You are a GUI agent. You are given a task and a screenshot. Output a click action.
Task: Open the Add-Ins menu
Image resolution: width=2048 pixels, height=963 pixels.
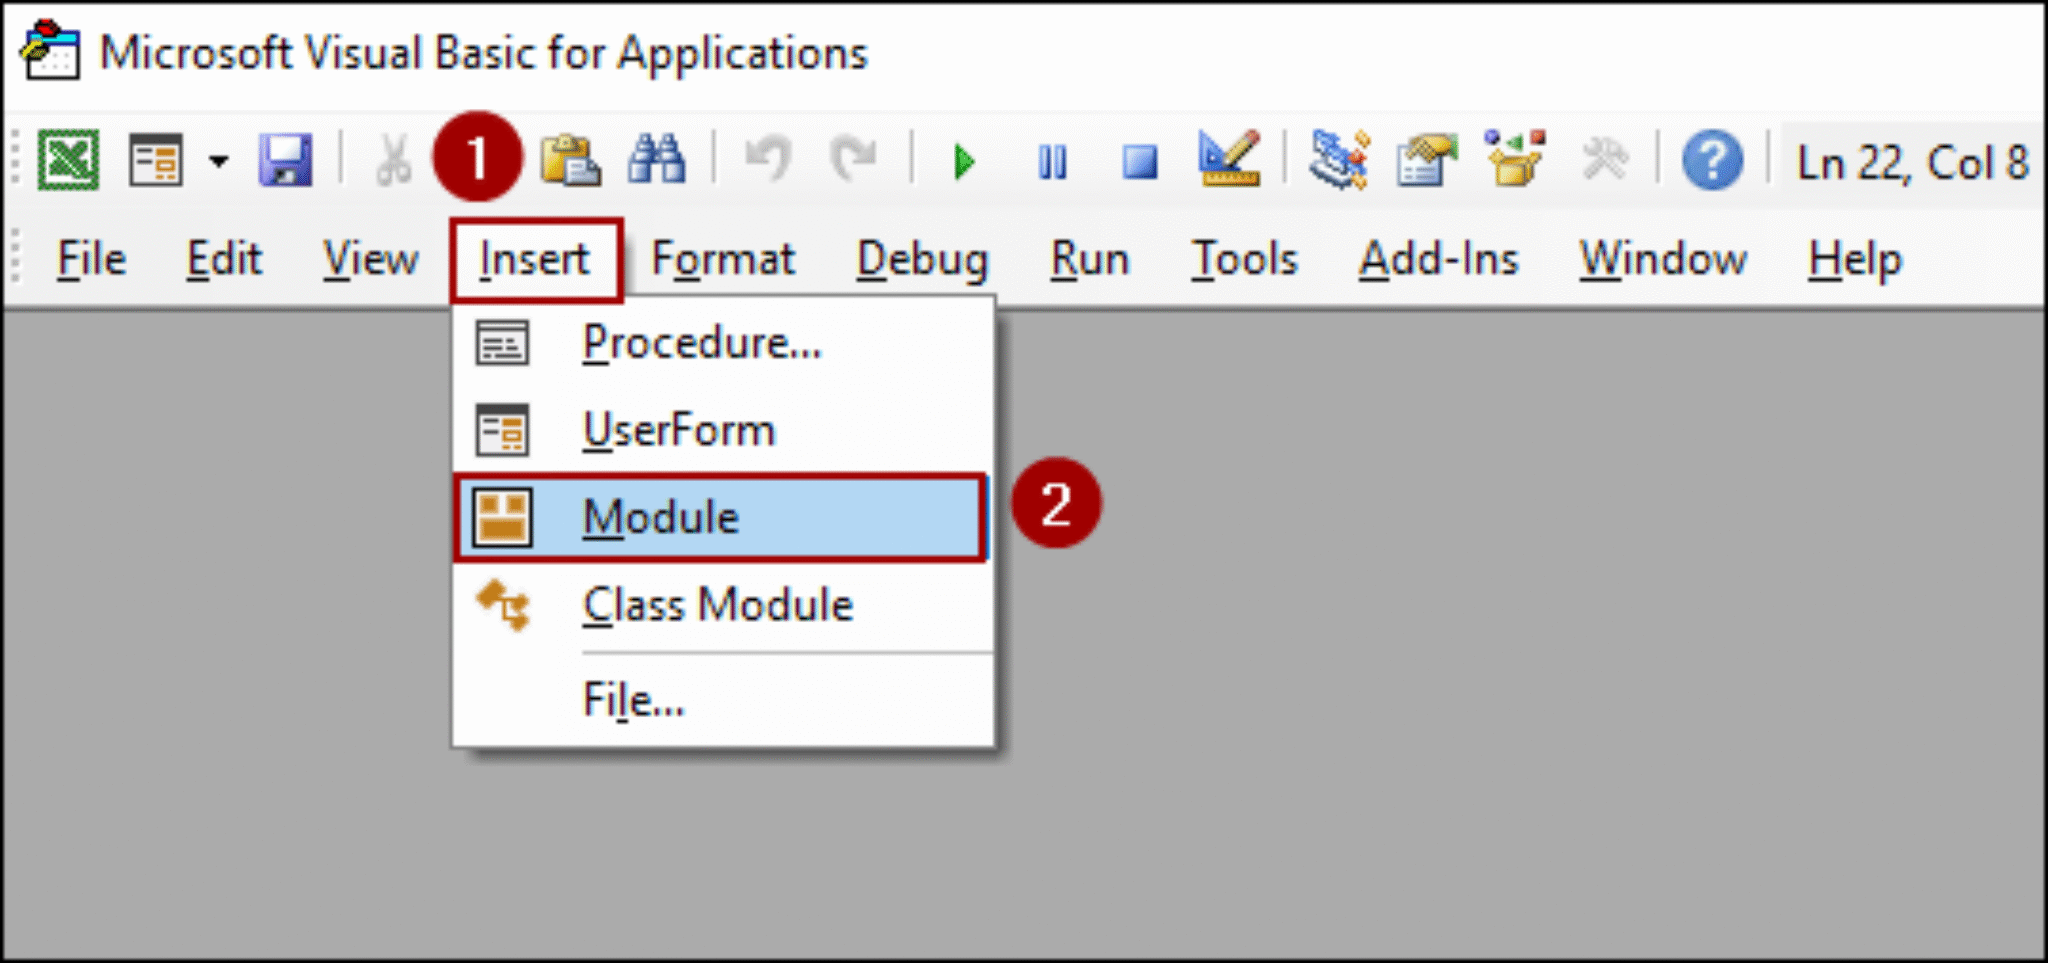[1438, 258]
